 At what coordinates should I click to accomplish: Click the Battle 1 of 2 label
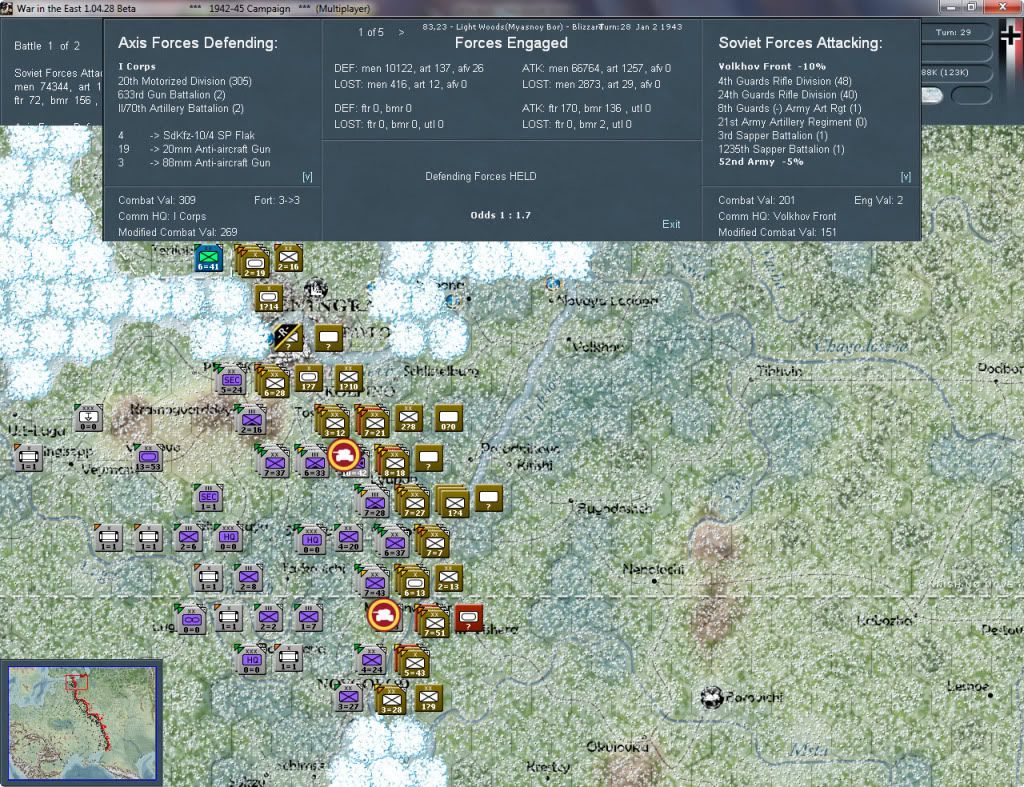click(47, 46)
